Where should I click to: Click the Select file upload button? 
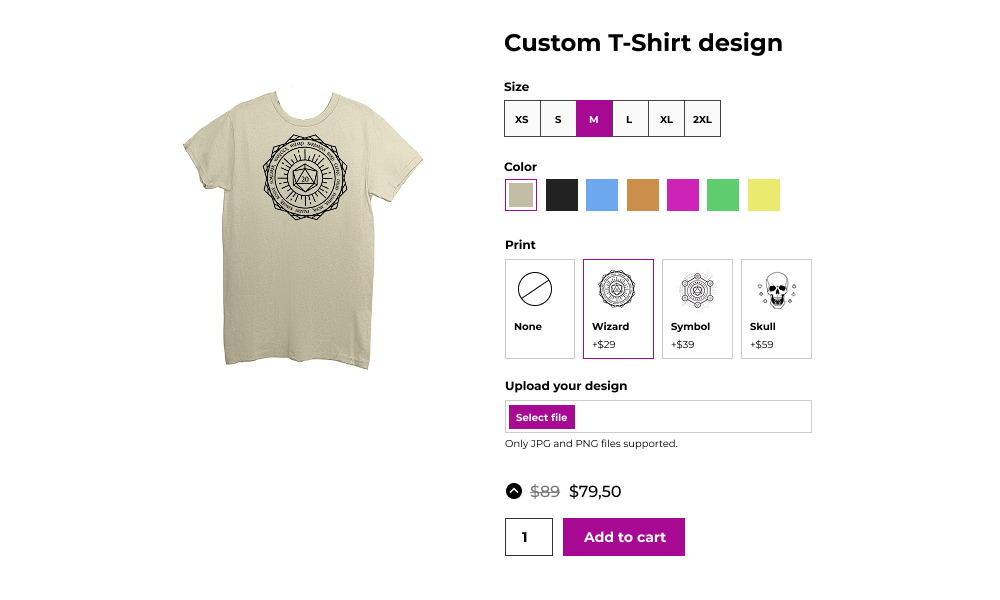point(542,417)
